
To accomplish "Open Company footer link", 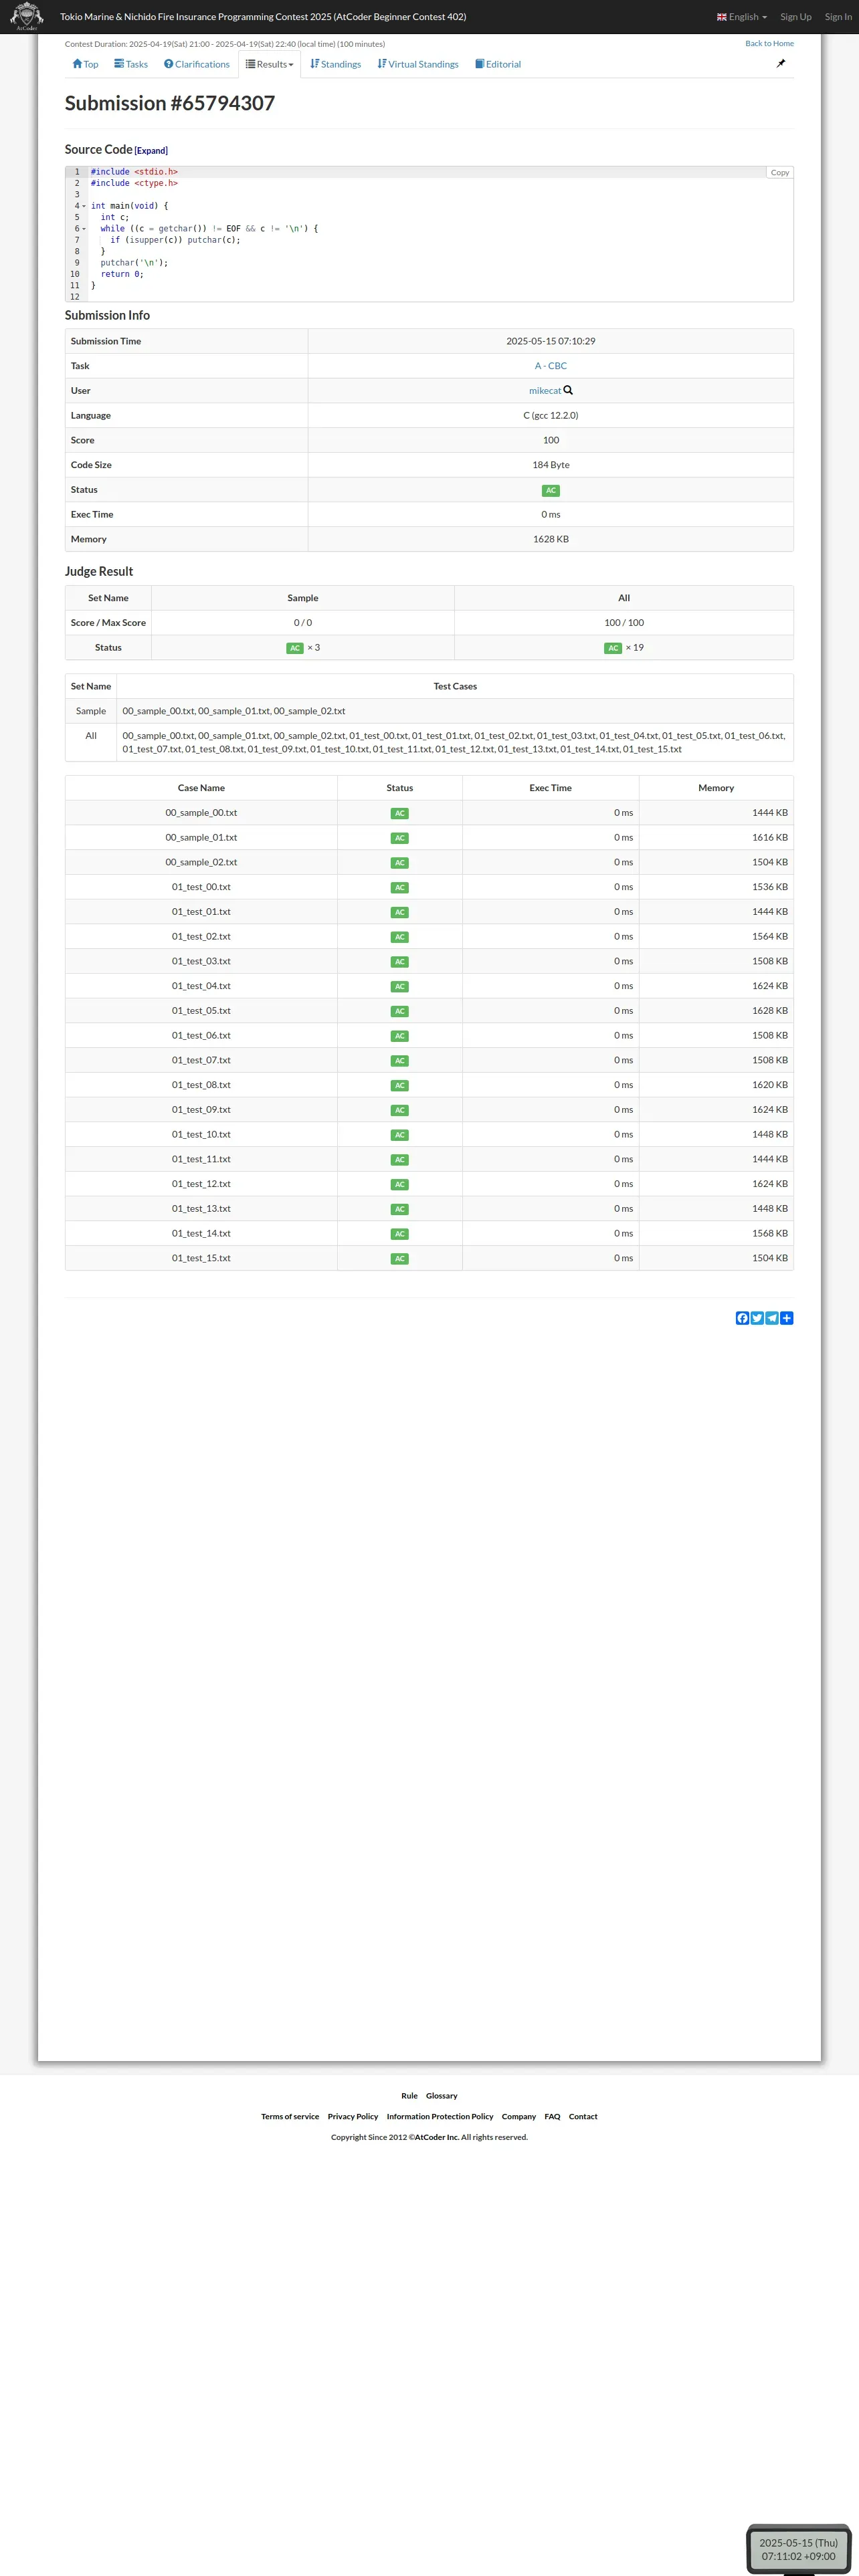I will click(x=519, y=2116).
